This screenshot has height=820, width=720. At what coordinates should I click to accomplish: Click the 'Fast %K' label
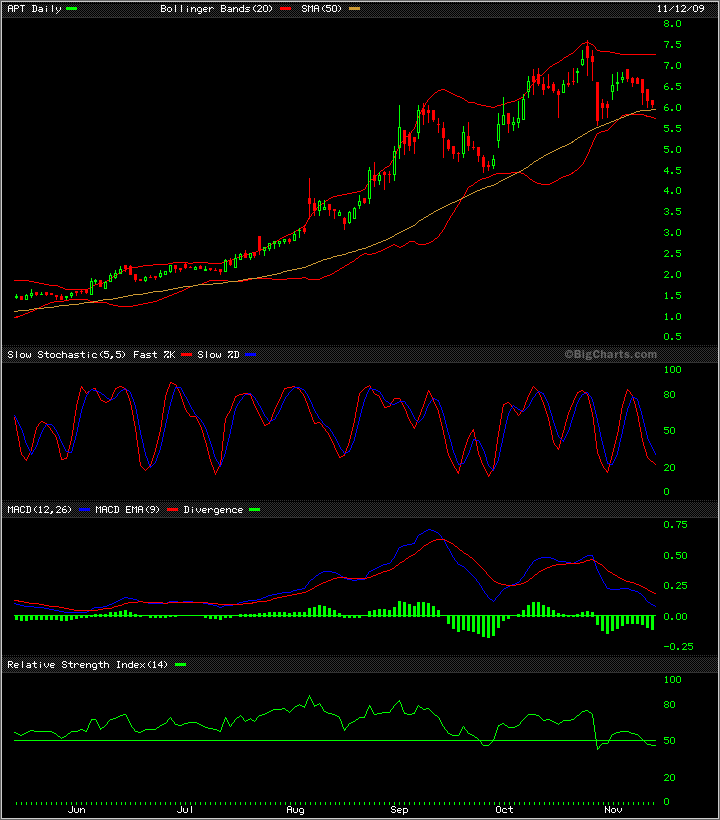154,355
